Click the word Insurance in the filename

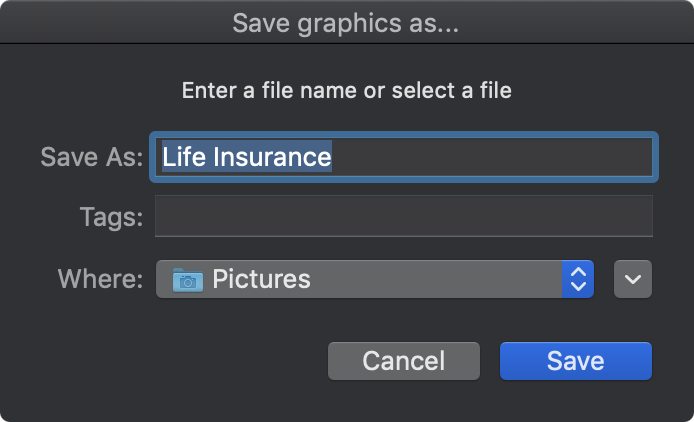tap(272, 157)
